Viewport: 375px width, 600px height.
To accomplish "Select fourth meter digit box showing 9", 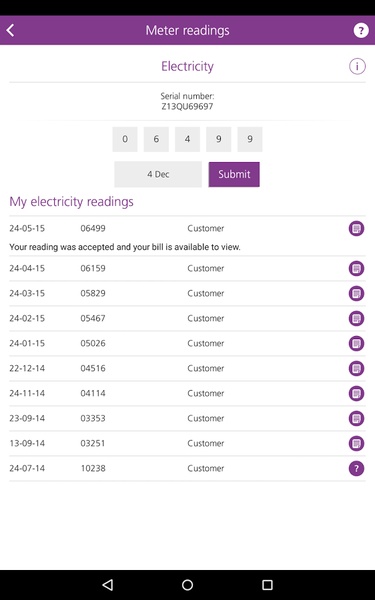I will 218,139.
